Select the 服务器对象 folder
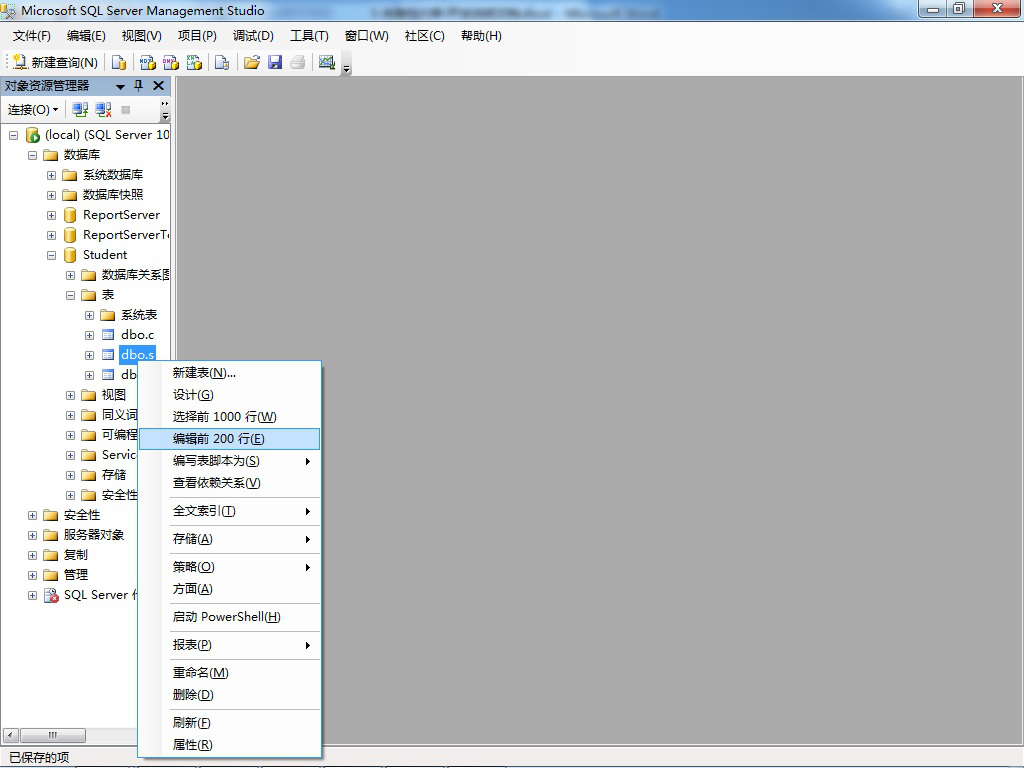This screenshot has height=768, width=1024. point(93,535)
